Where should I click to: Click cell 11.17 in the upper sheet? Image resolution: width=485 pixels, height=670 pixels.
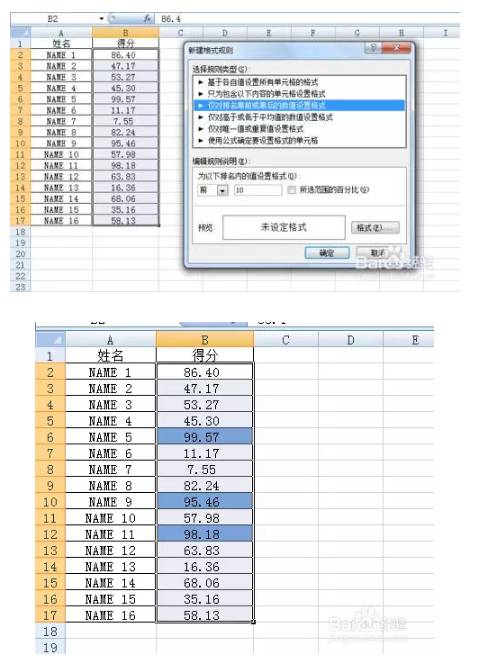tap(125, 110)
